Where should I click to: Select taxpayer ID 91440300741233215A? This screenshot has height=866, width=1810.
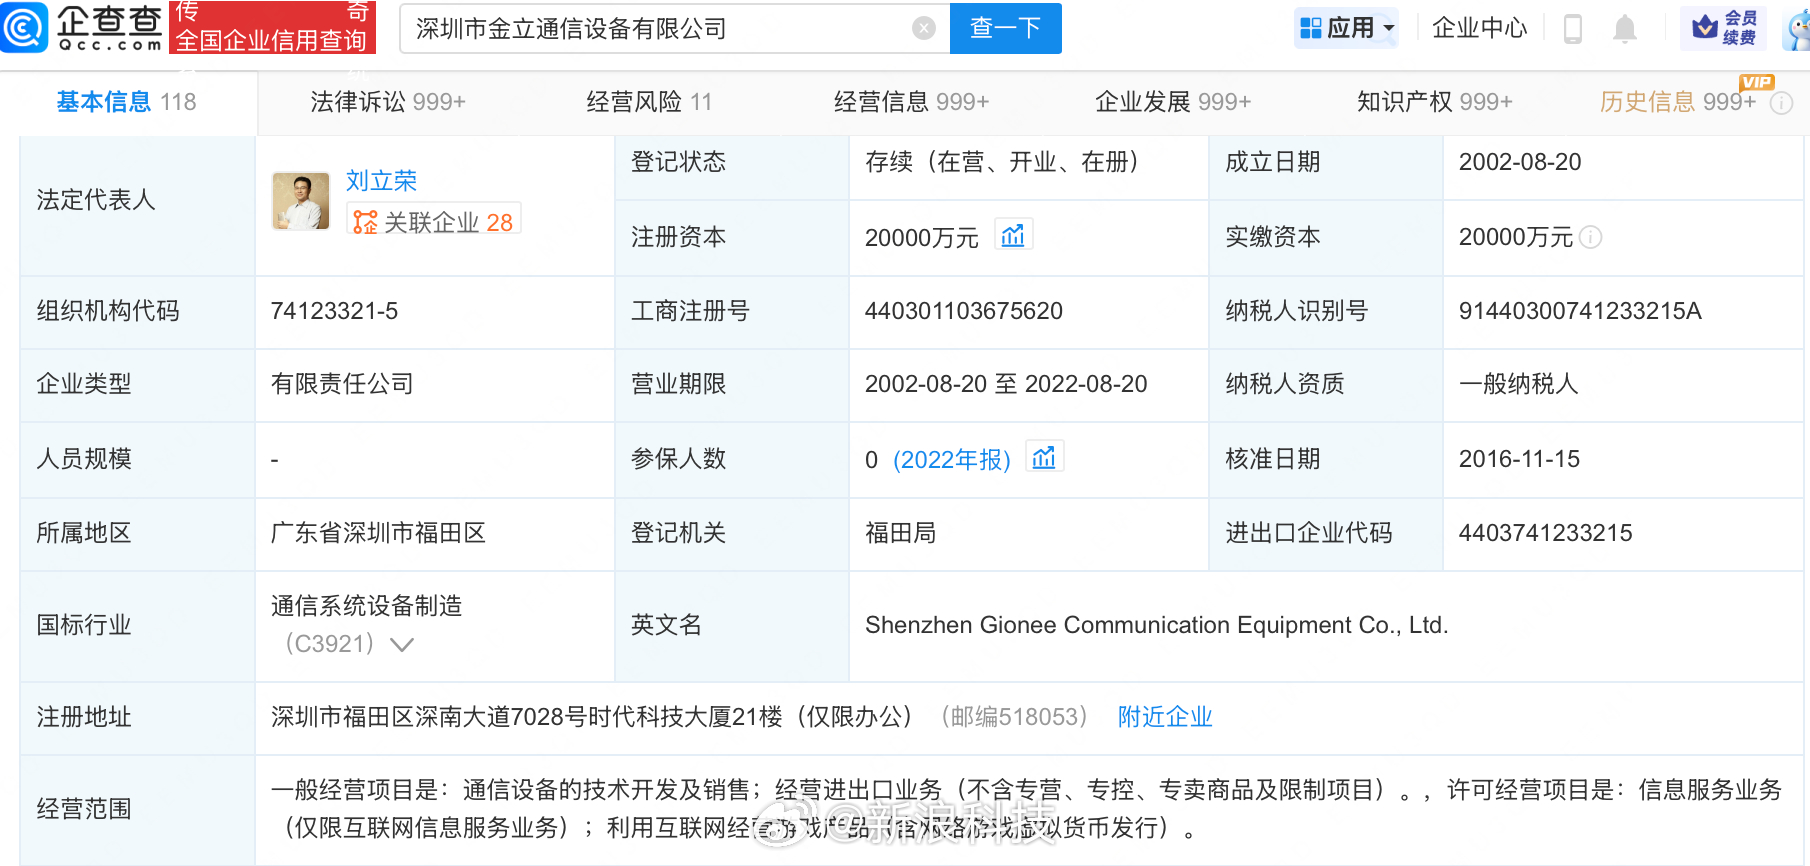pyautogui.click(x=1580, y=311)
